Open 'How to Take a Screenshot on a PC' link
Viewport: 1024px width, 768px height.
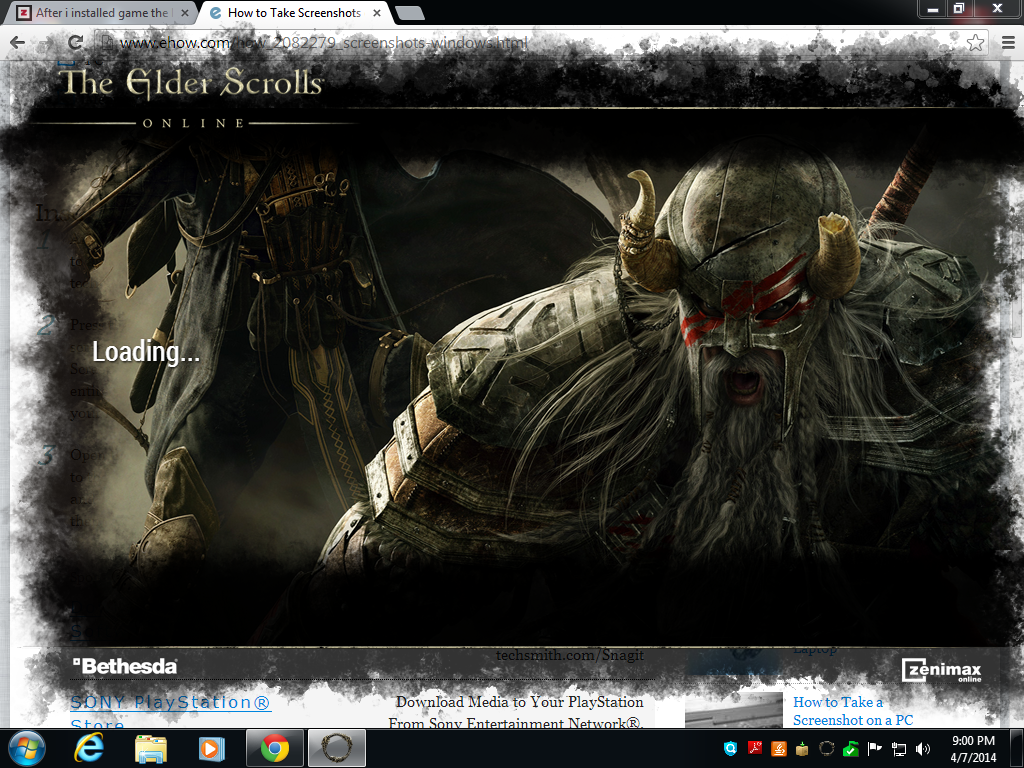(x=853, y=711)
